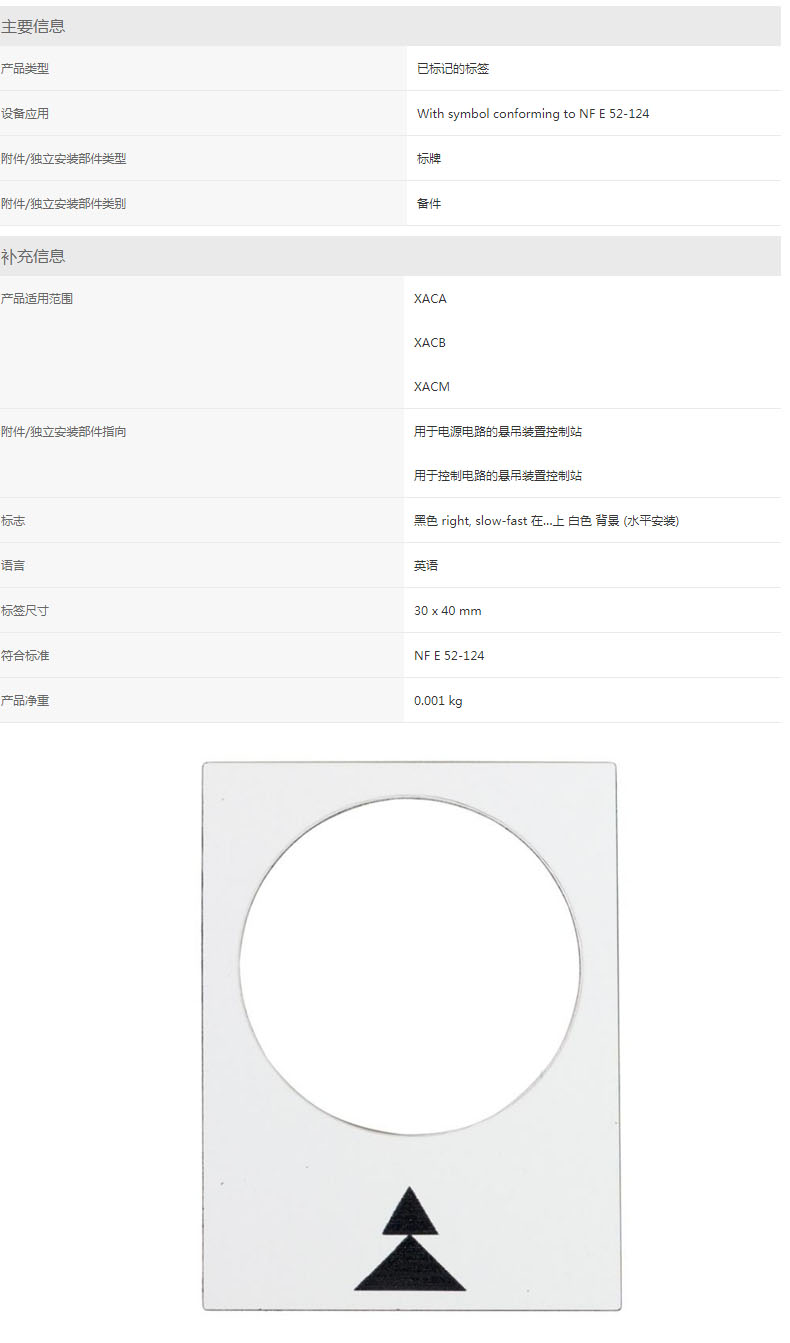The image size is (790, 1343).
Task: Collapse the 补充信息 section header
Action: [x=33, y=257]
